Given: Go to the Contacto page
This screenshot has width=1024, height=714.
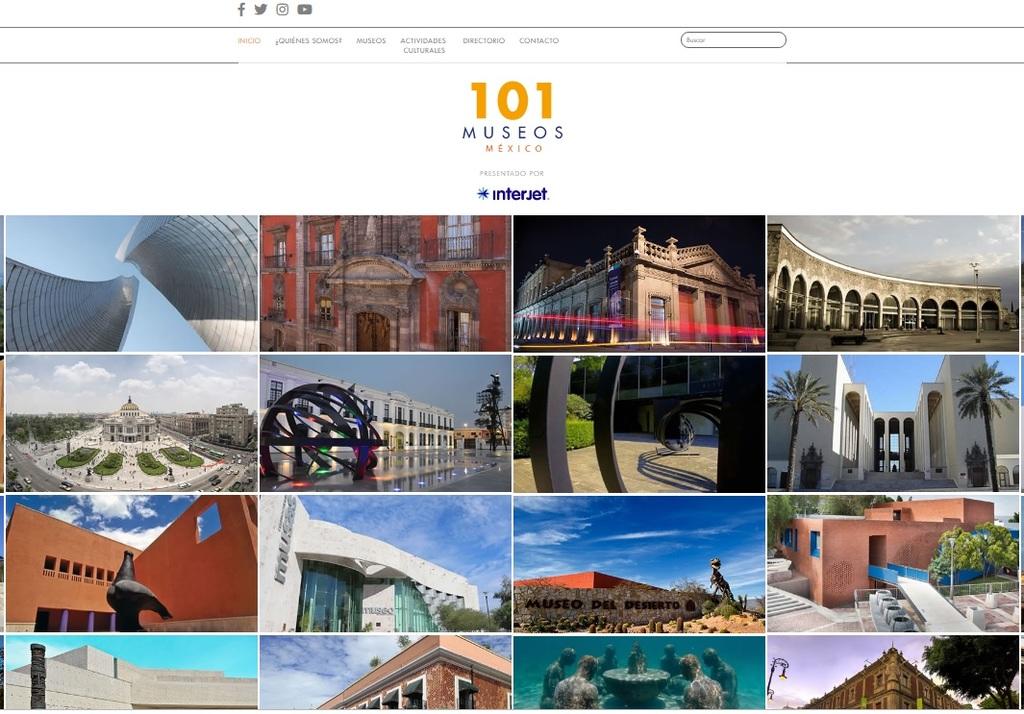Looking at the screenshot, I should (539, 41).
